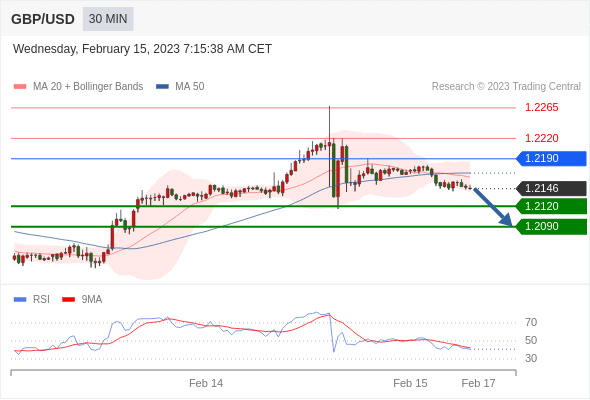Click the 1.2265 resistance level label
590x400 pixels.
click(x=541, y=108)
